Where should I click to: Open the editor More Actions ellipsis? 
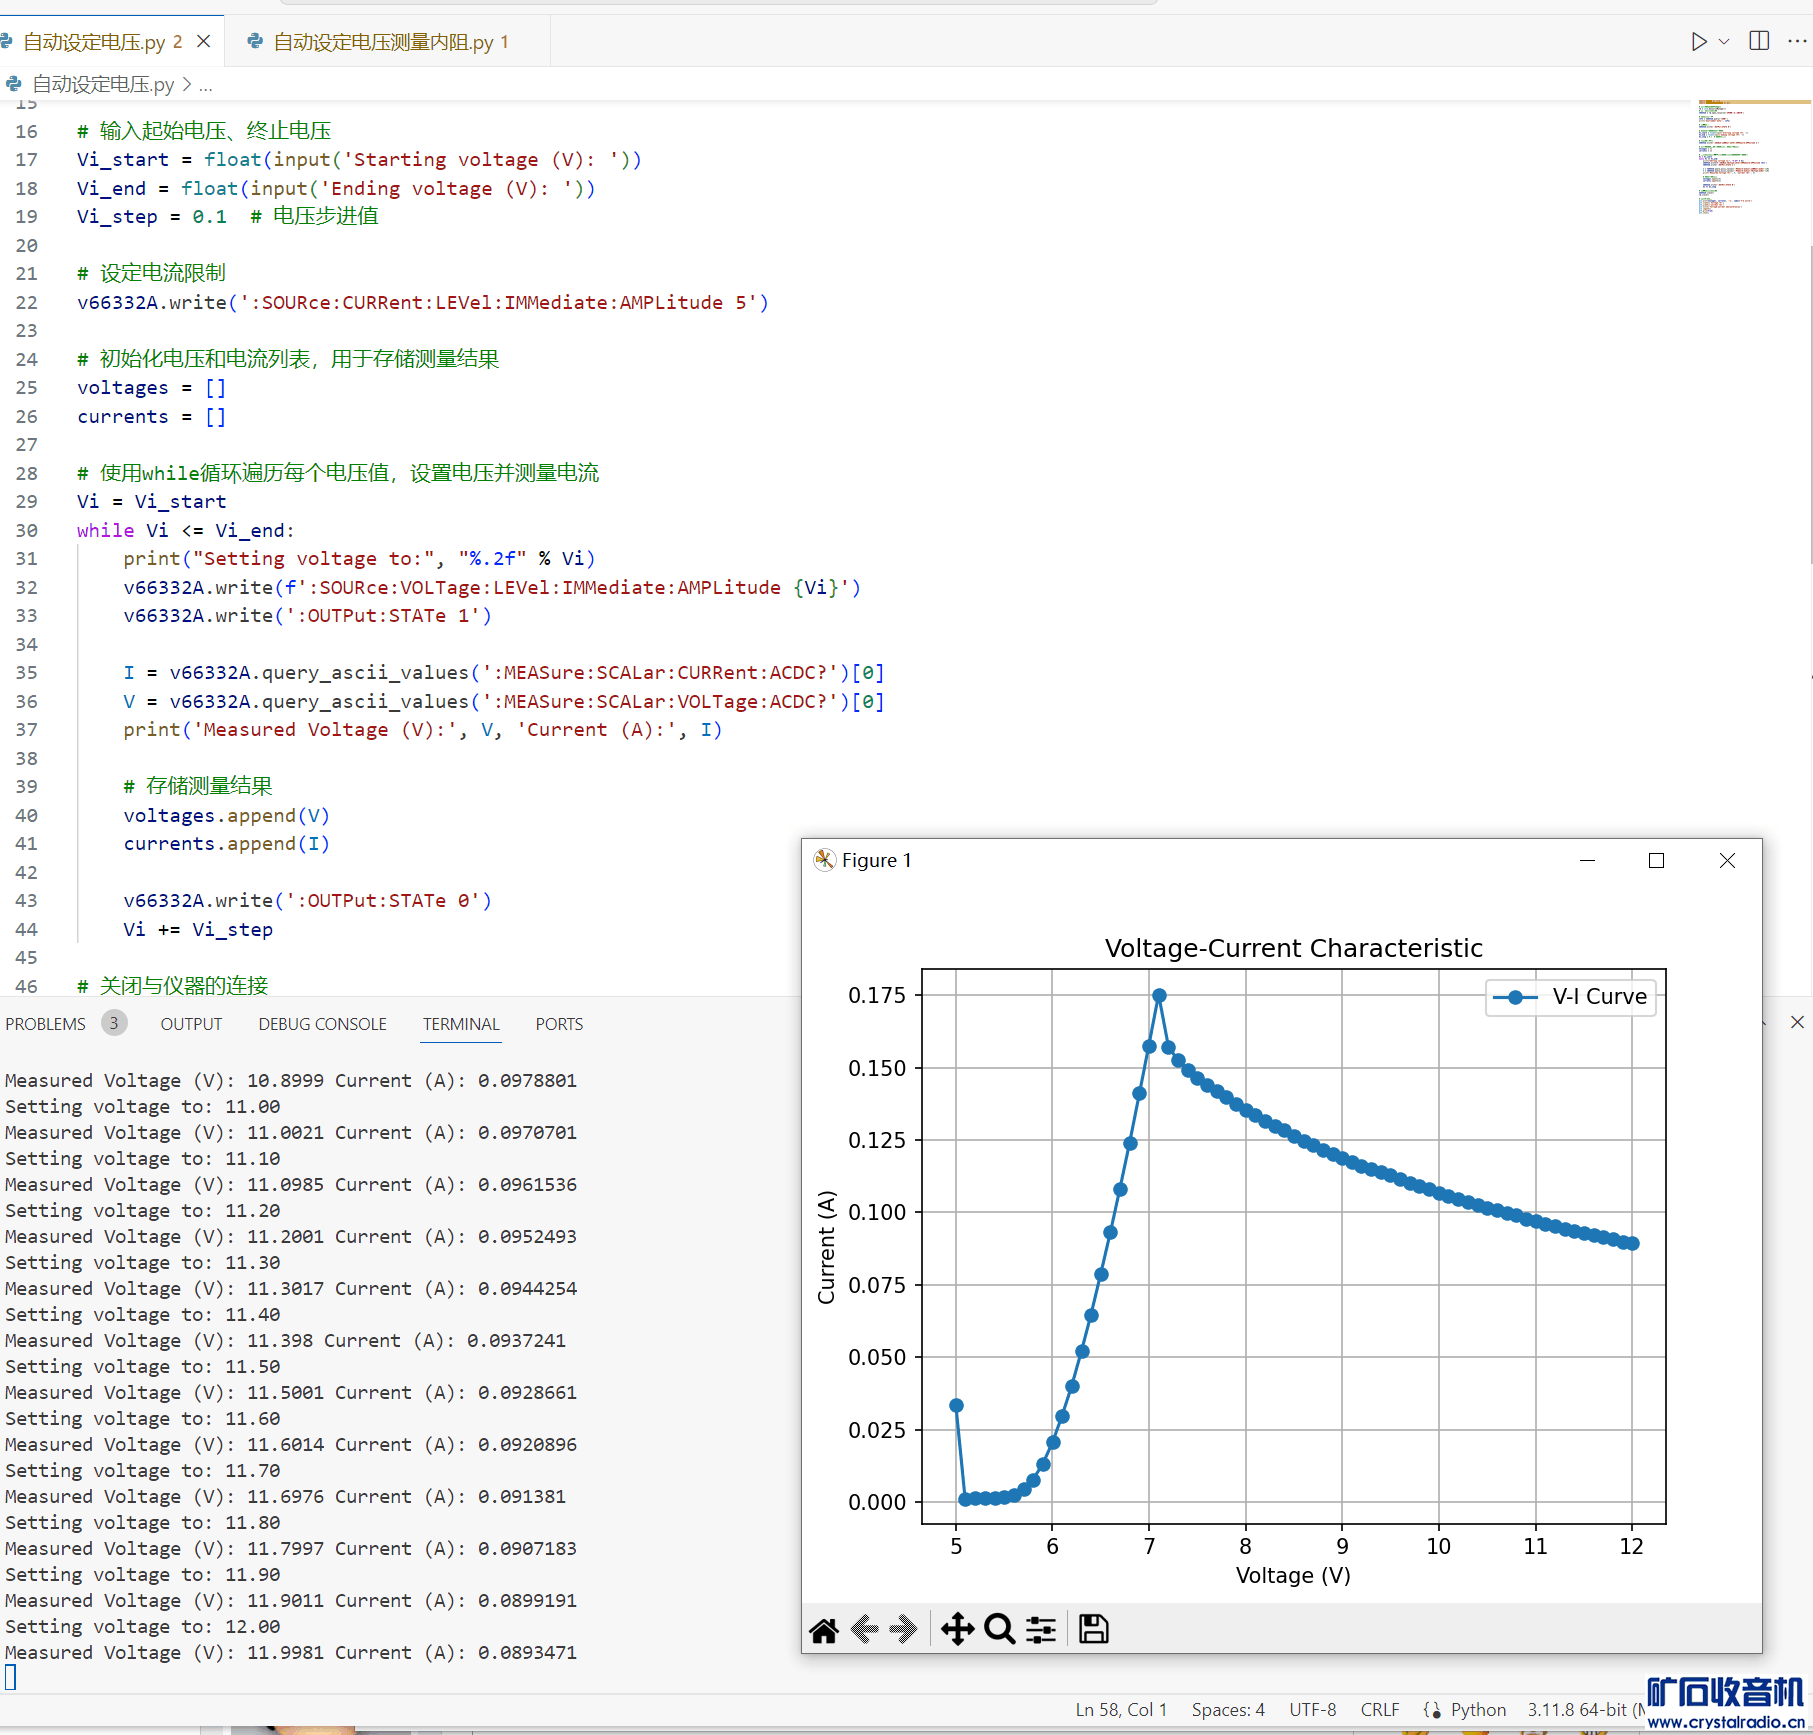(x=1797, y=41)
